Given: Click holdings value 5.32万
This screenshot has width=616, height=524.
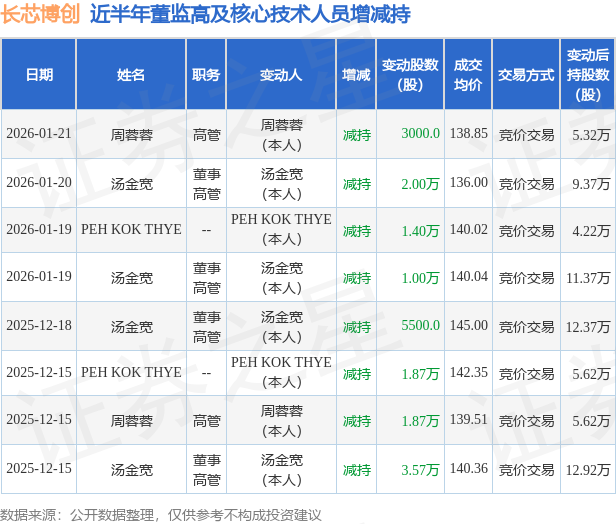Looking at the screenshot, I should click(591, 135).
